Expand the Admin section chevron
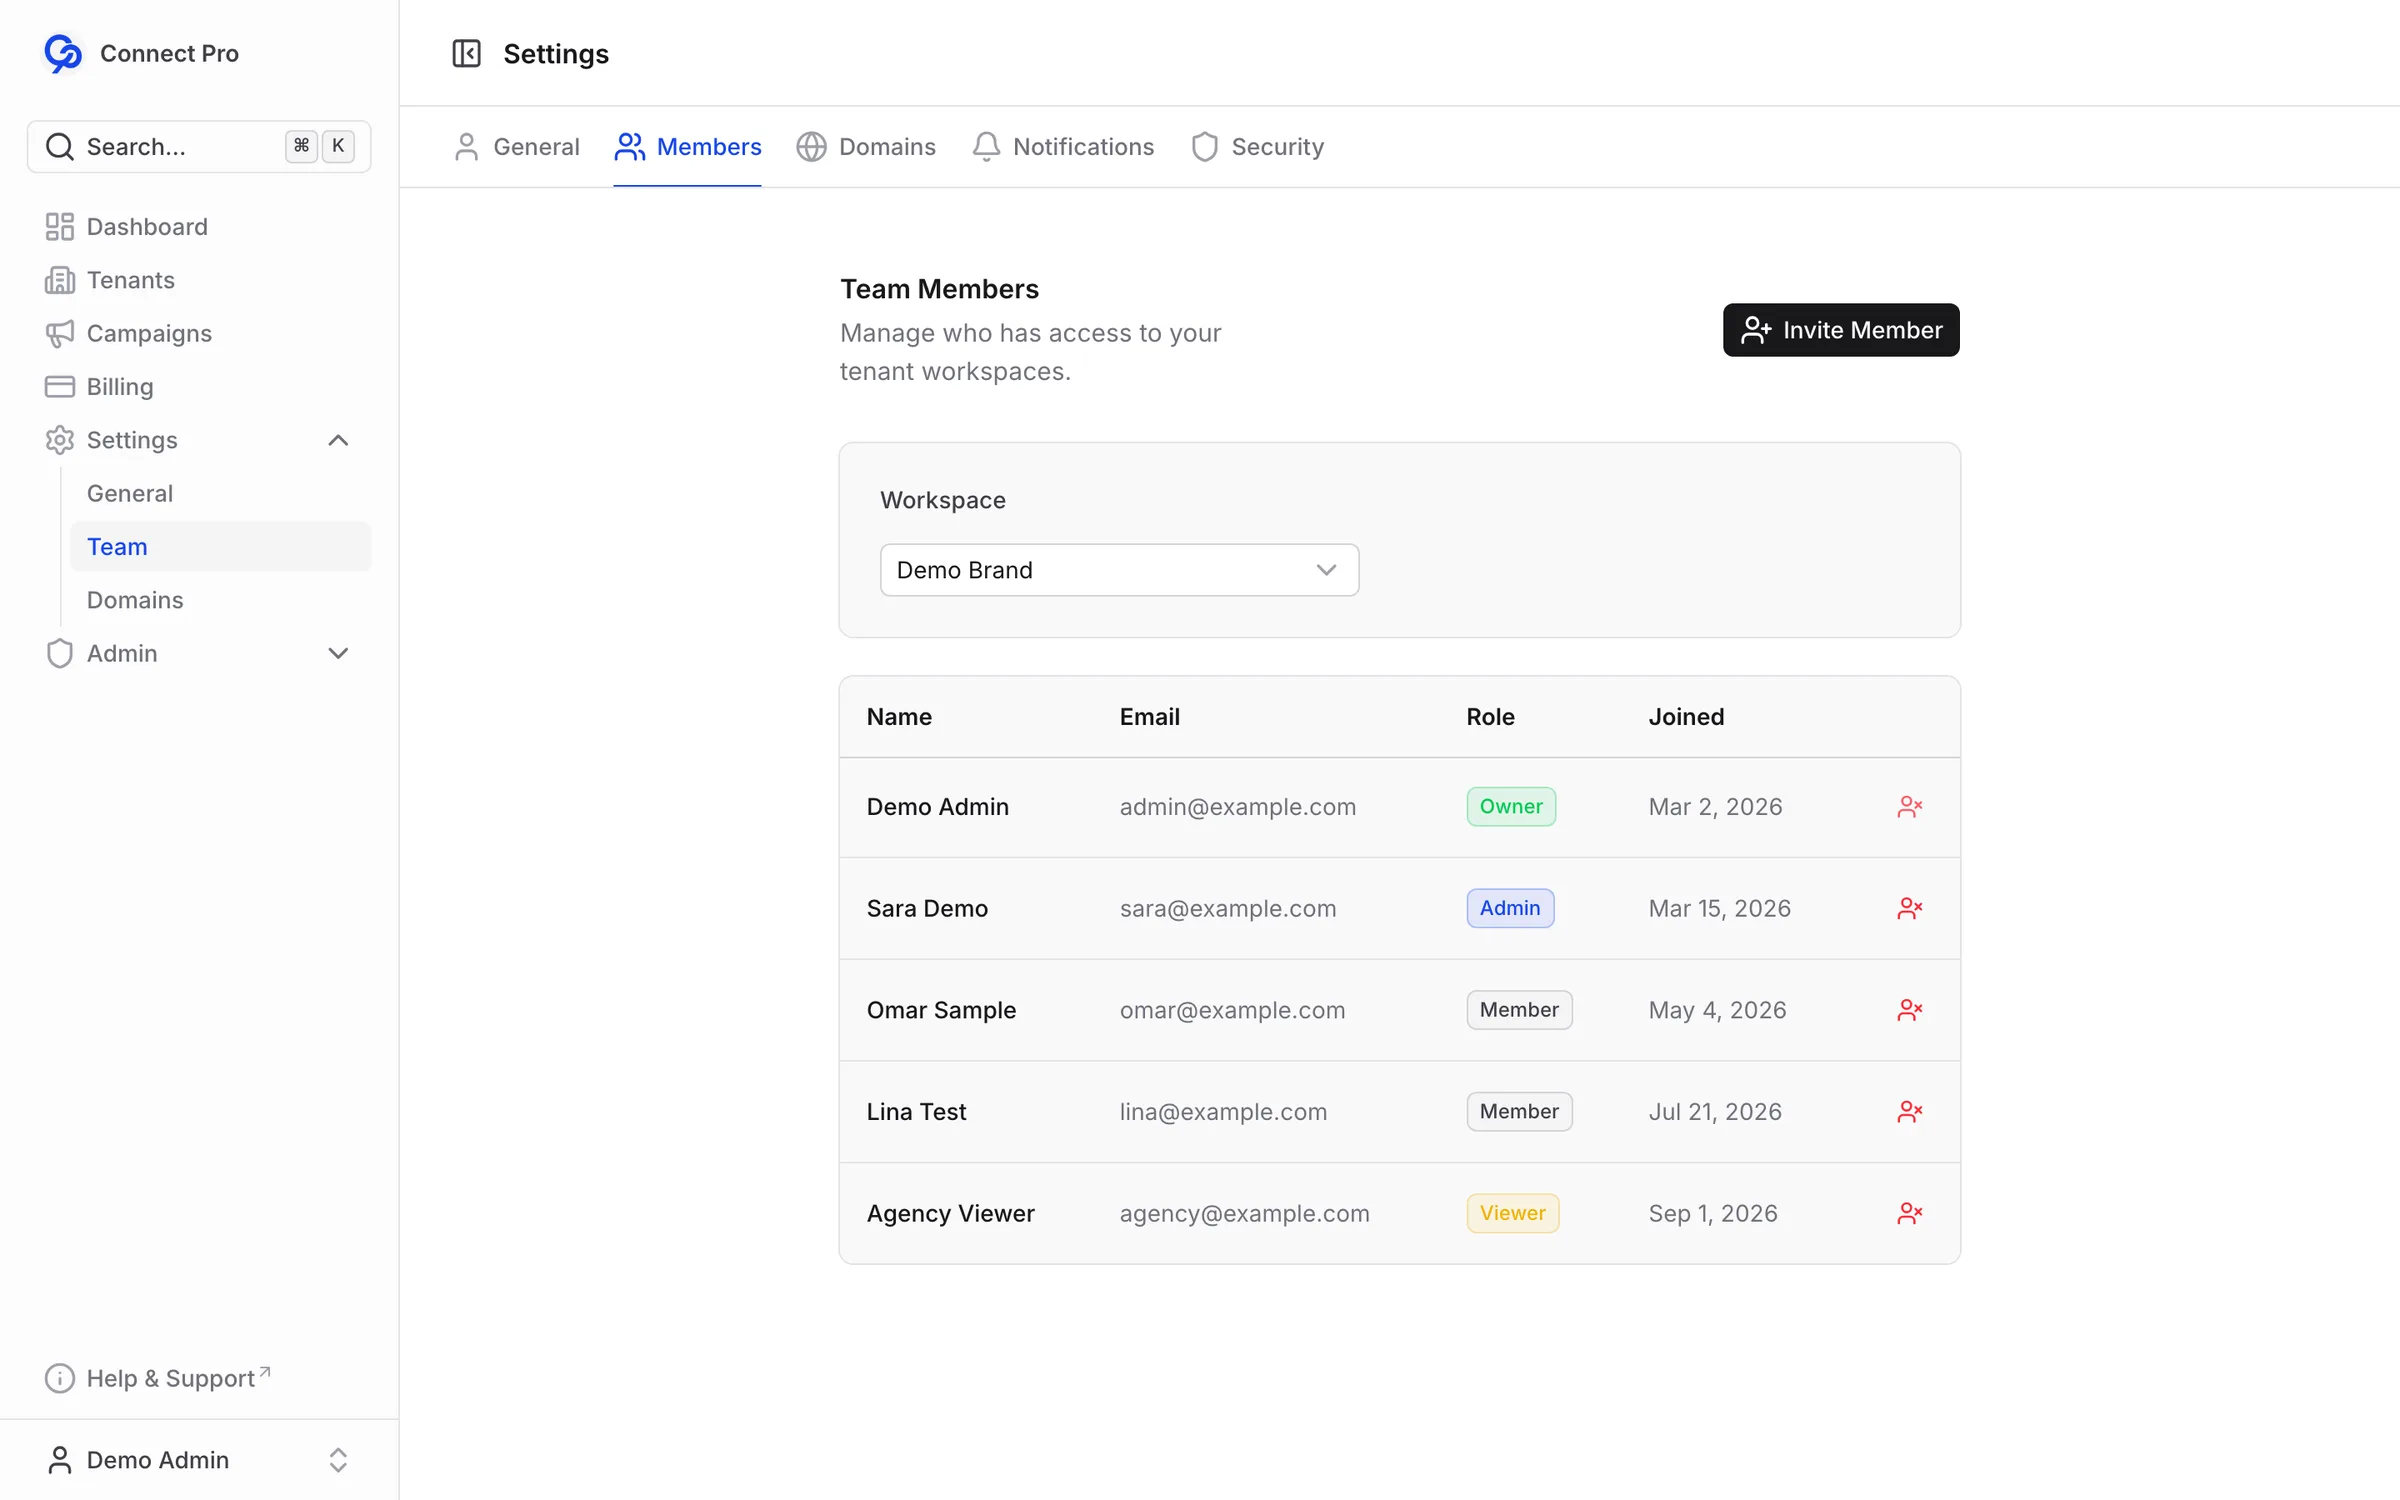This screenshot has height=1500, width=2400. (x=338, y=653)
